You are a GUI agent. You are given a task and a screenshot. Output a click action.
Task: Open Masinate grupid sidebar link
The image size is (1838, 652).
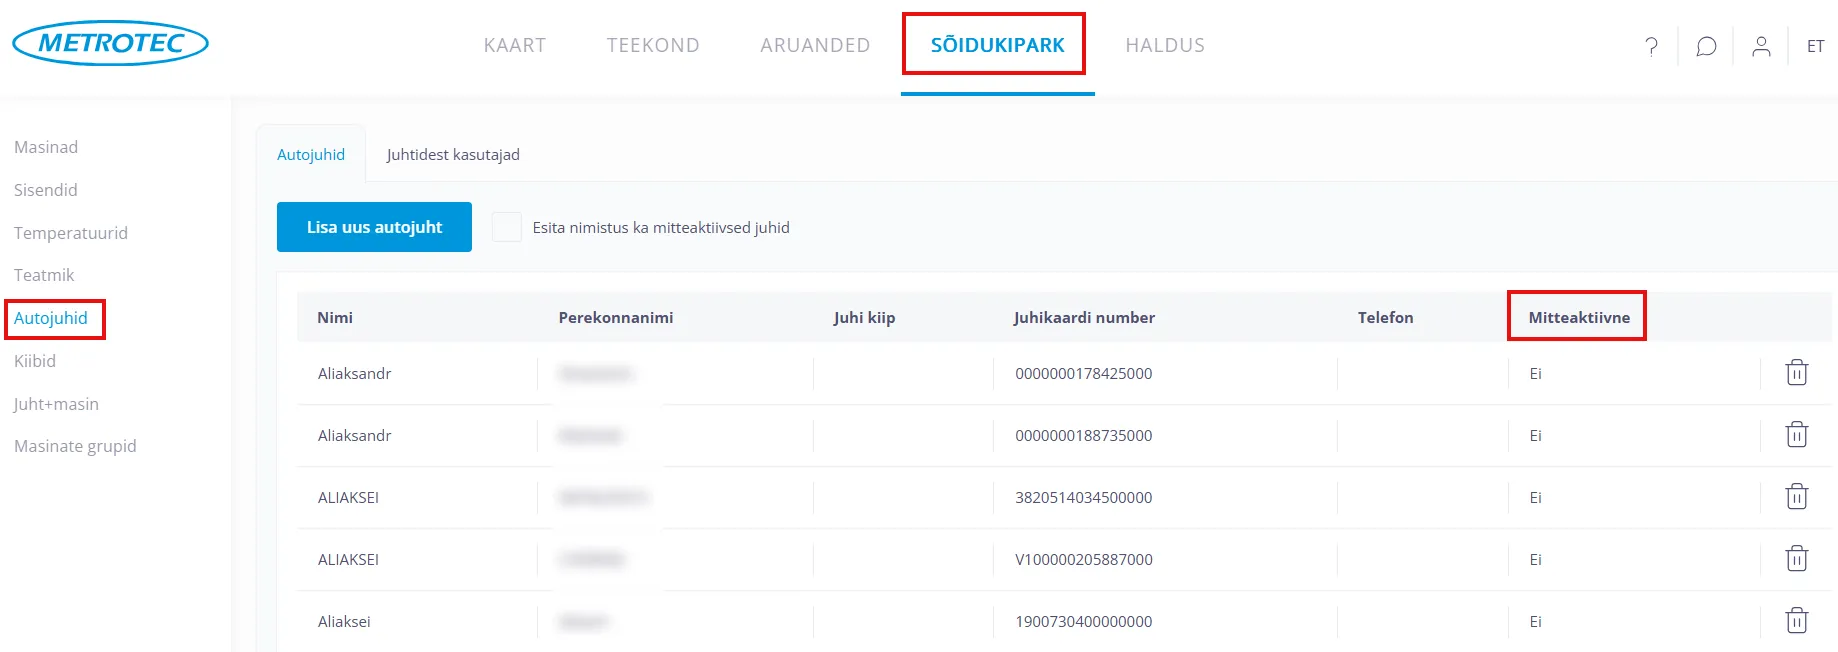75,446
